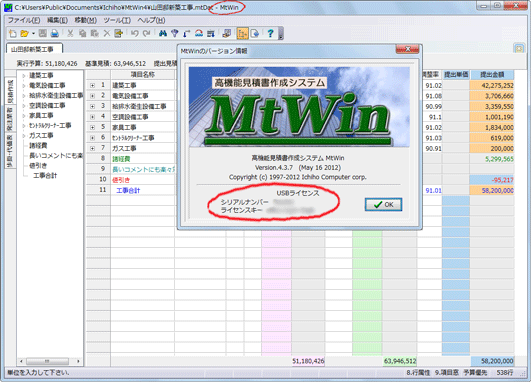Click the 項目名称 column header
The height and width of the screenshot is (382, 531).
pyautogui.click(x=143, y=75)
